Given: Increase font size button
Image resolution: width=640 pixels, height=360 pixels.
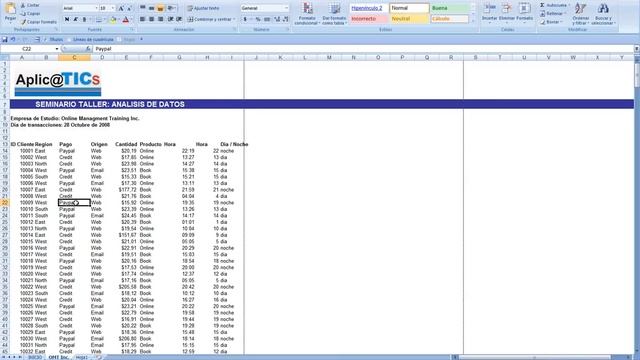Looking at the screenshot, I should click(121, 8).
